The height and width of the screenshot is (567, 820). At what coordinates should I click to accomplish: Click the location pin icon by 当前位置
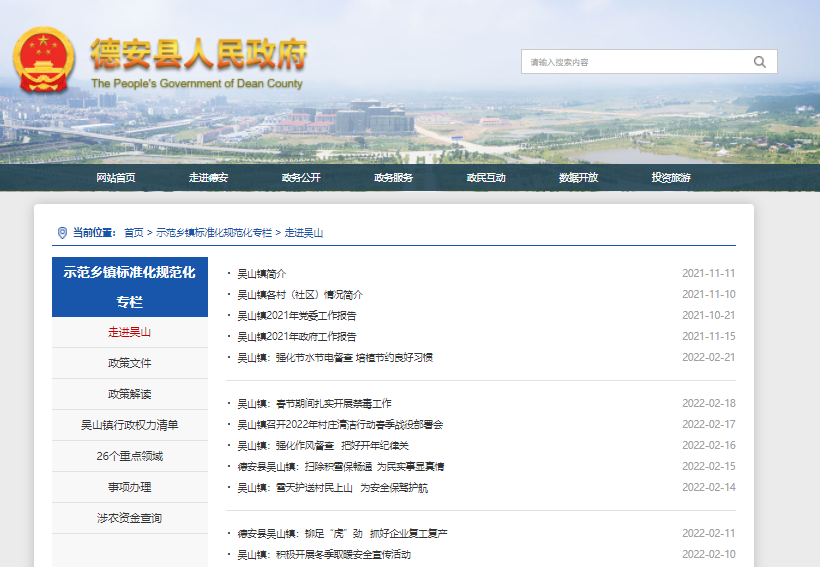pos(62,232)
